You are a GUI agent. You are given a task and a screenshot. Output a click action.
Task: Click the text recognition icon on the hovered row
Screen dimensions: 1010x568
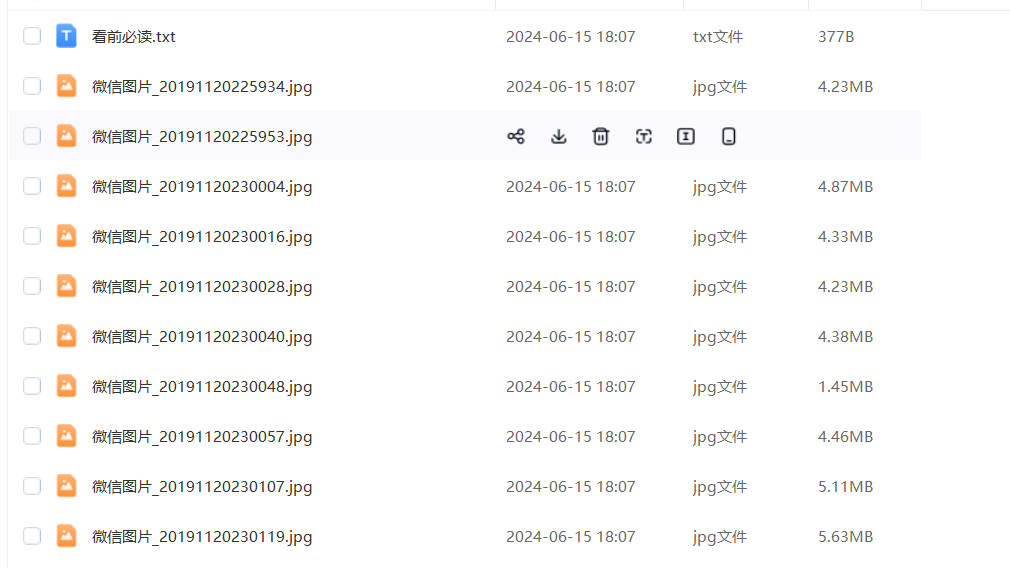point(643,137)
